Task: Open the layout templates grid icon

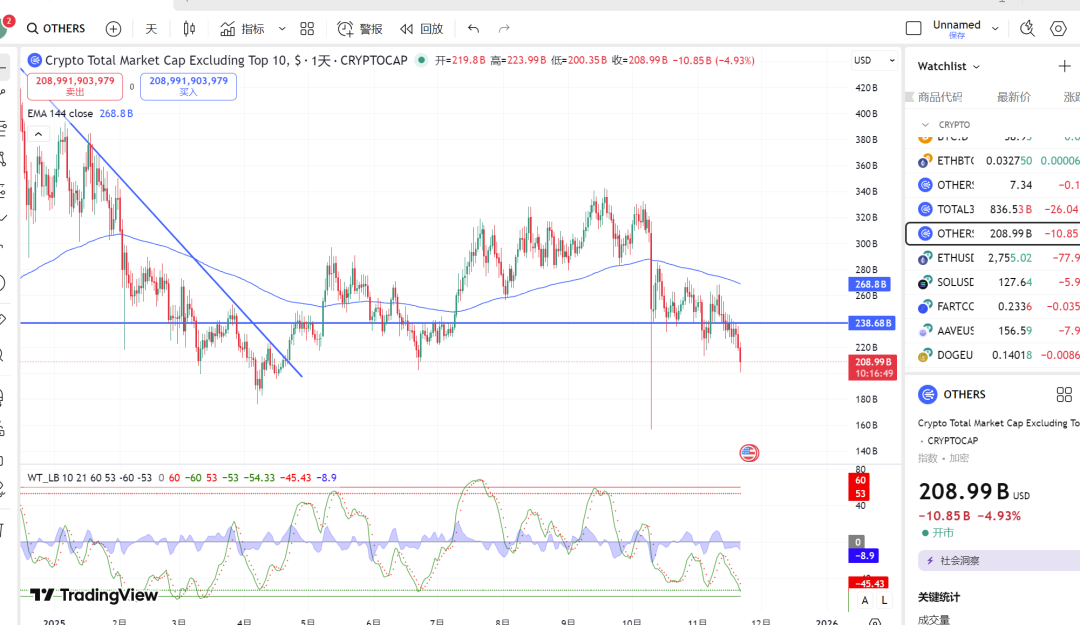Action: (x=307, y=29)
